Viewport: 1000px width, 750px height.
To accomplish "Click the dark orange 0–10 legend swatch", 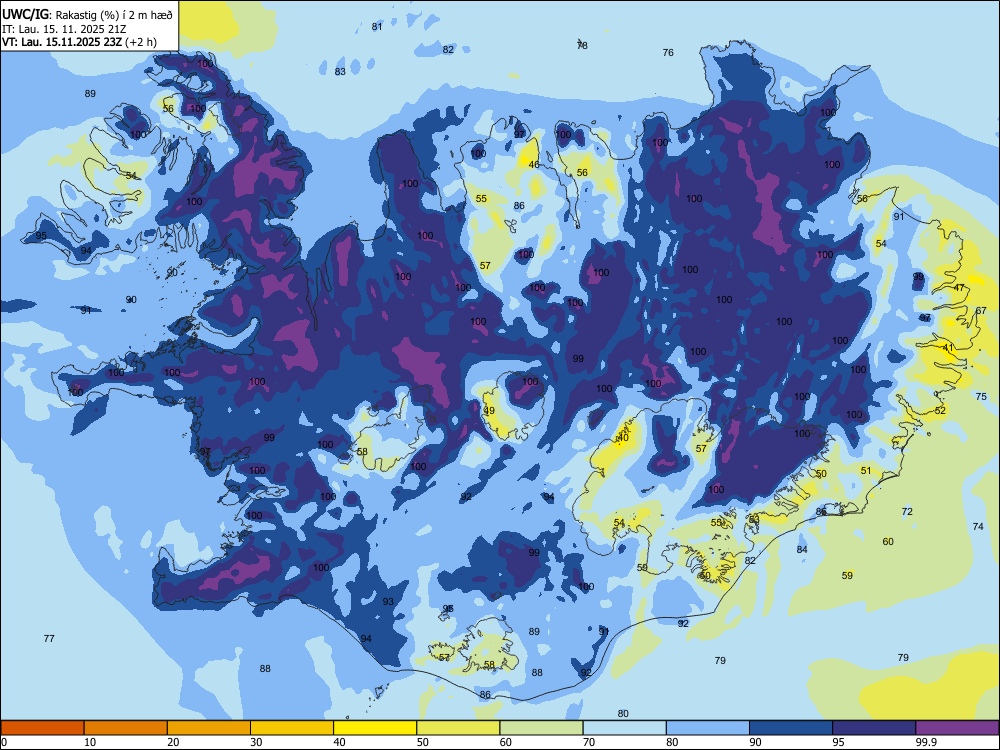I will tap(42, 728).
